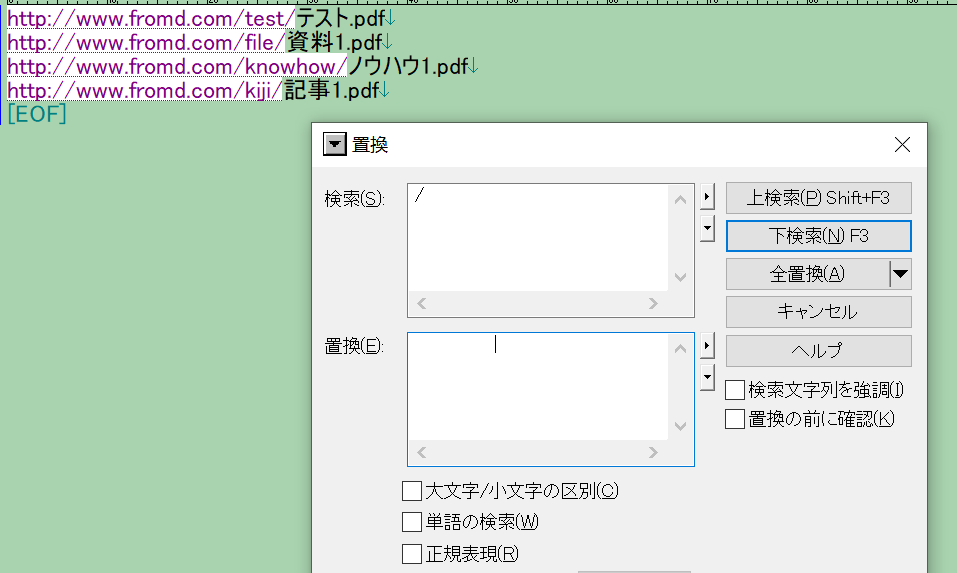Open the history dropdown beside 検索 field
Screen dimensions: 957x573
tap(707, 229)
